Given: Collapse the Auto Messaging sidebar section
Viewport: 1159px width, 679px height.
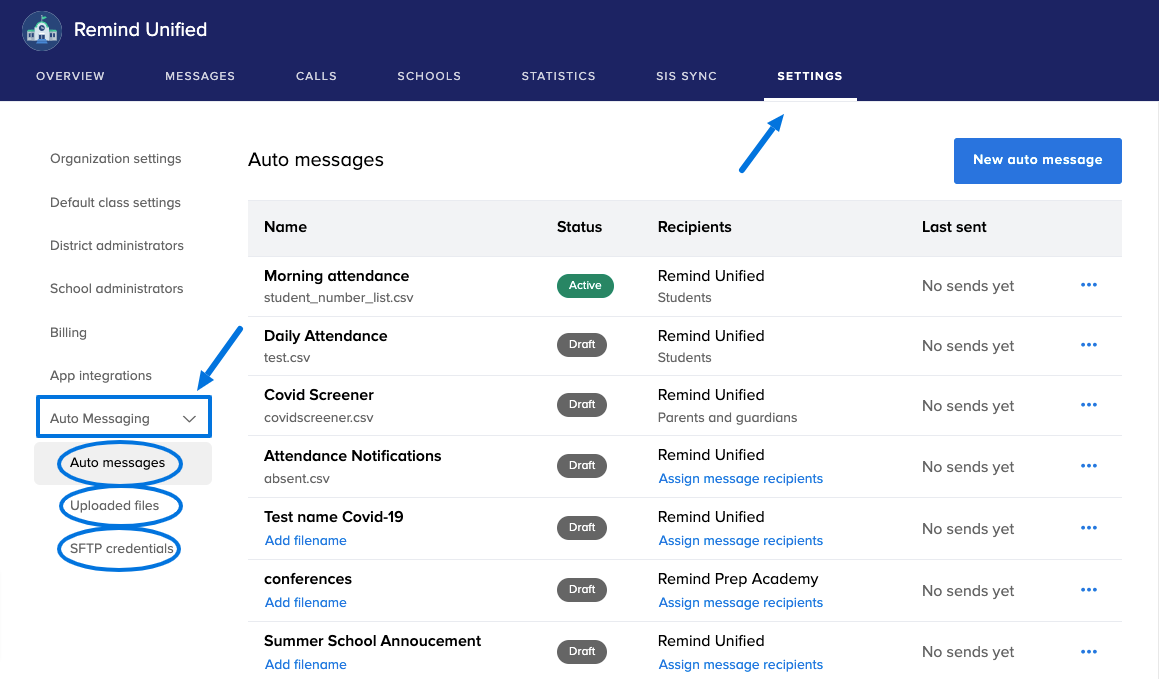Looking at the screenshot, I should 189,419.
